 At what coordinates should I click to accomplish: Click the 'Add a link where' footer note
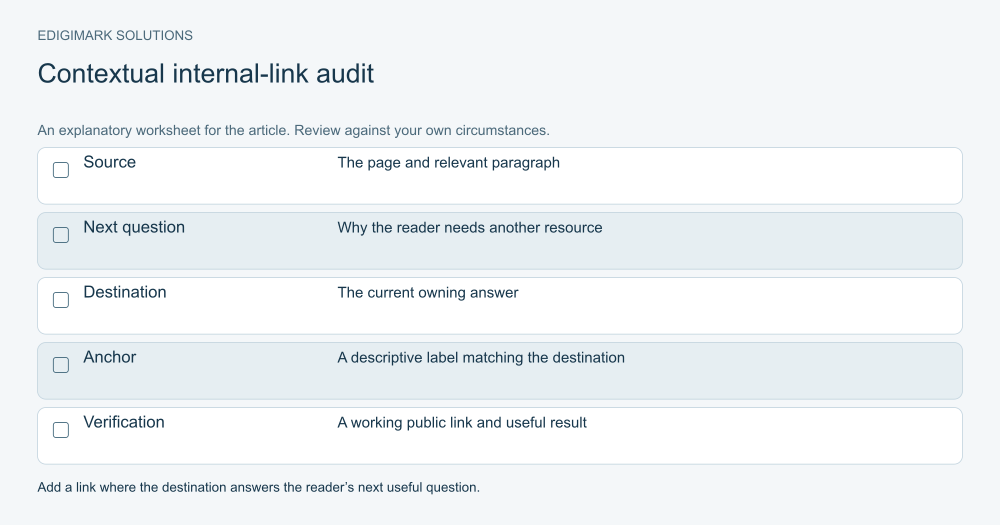click(258, 487)
